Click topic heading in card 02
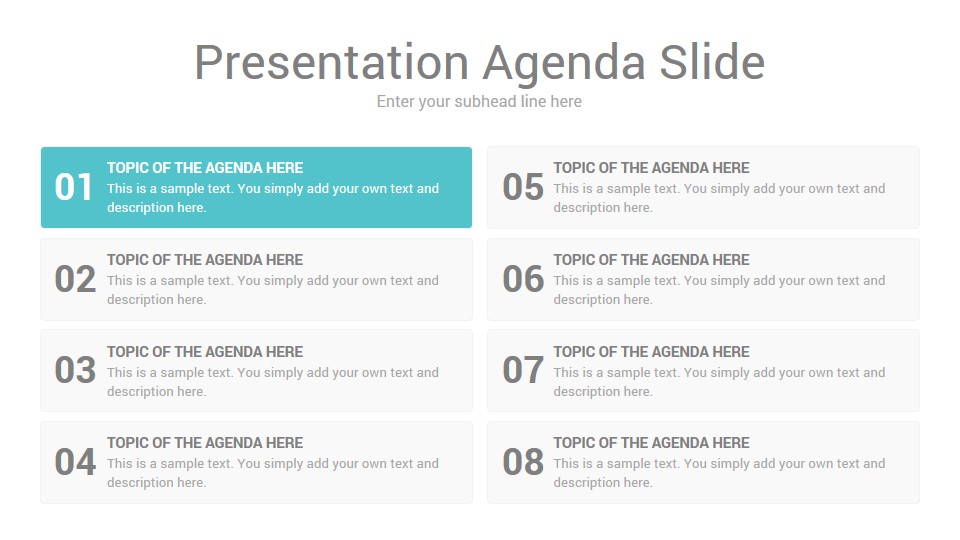 pyautogui.click(x=205, y=260)
